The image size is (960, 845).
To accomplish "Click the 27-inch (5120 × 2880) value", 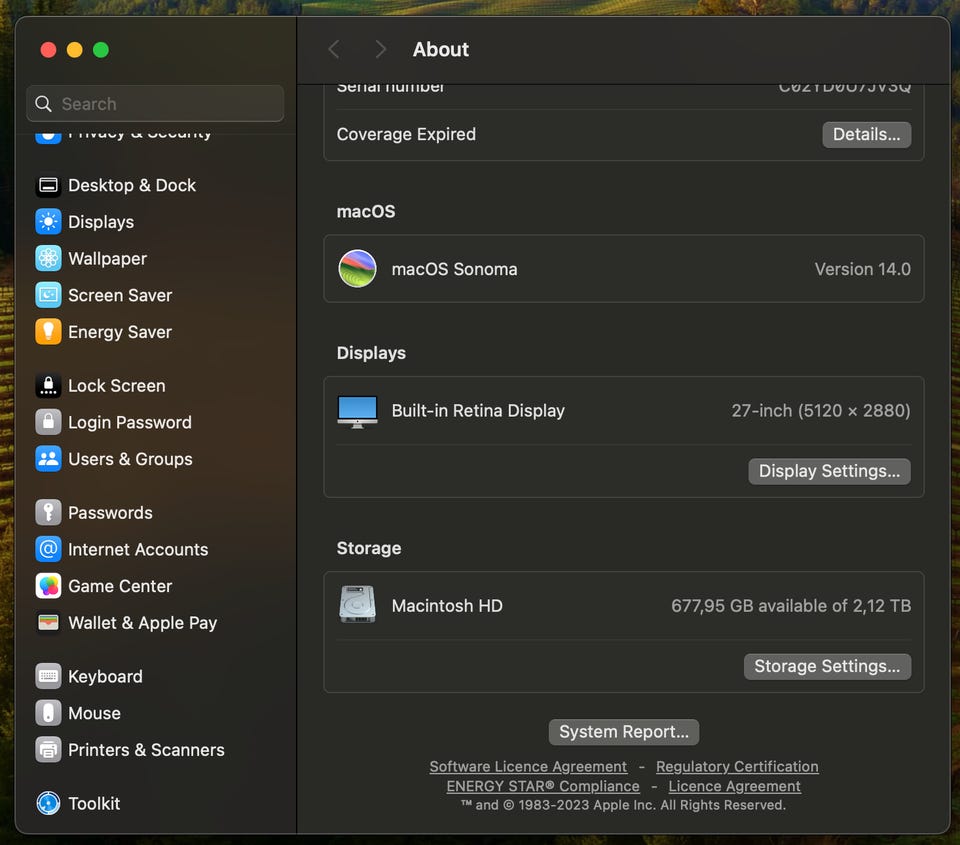I will [820, 411].
